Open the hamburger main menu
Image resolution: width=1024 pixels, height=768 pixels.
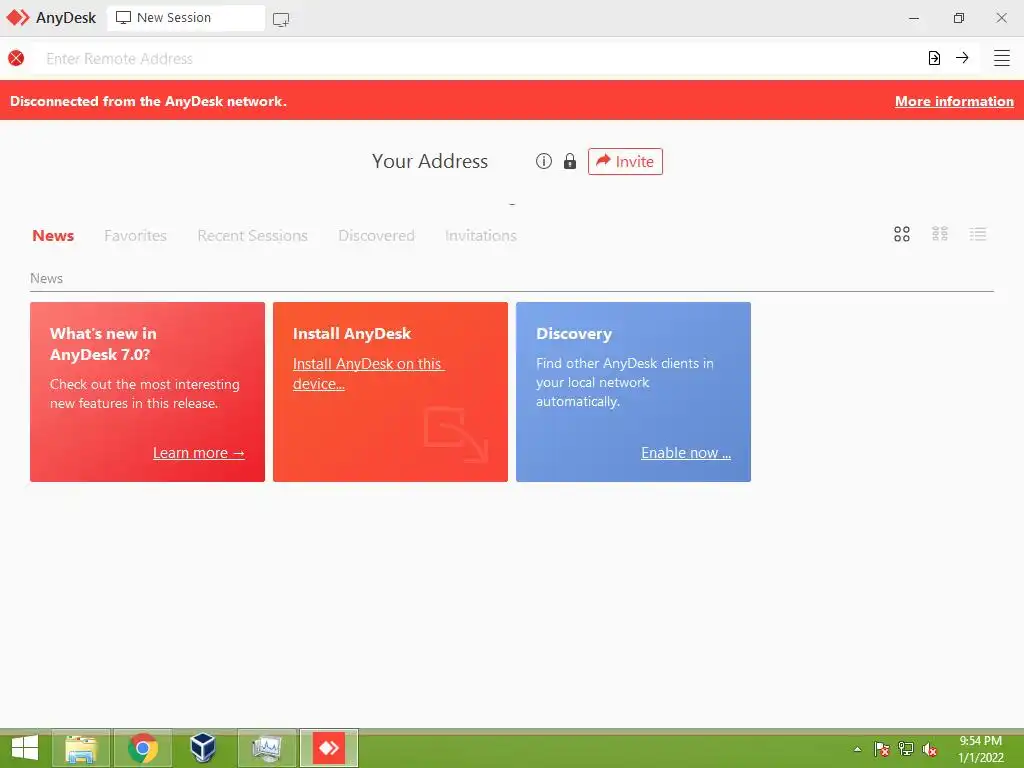pos(1002,58)
